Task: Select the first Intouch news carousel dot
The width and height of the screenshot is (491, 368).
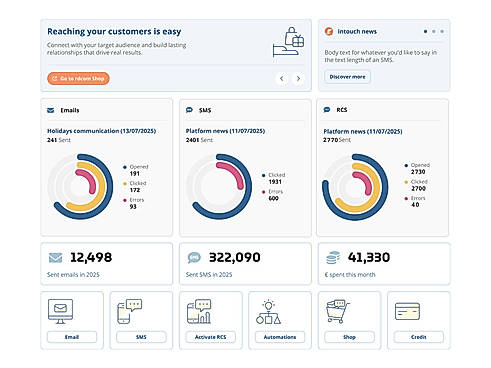Action: point(425,31)
